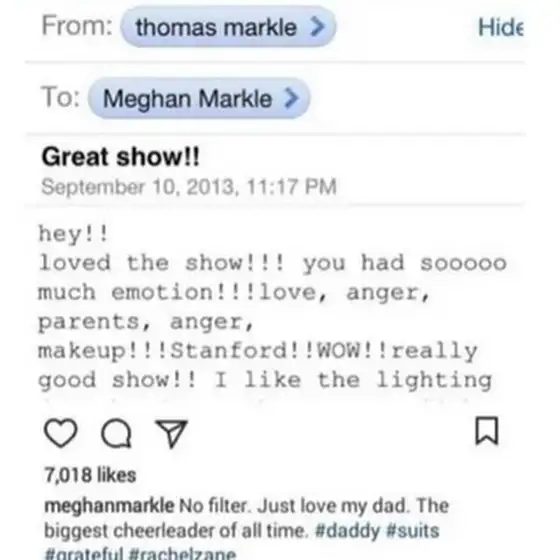Open the #grateful hashtag
This screenshot has width=560, height=560.
click(x=84, y=554)
